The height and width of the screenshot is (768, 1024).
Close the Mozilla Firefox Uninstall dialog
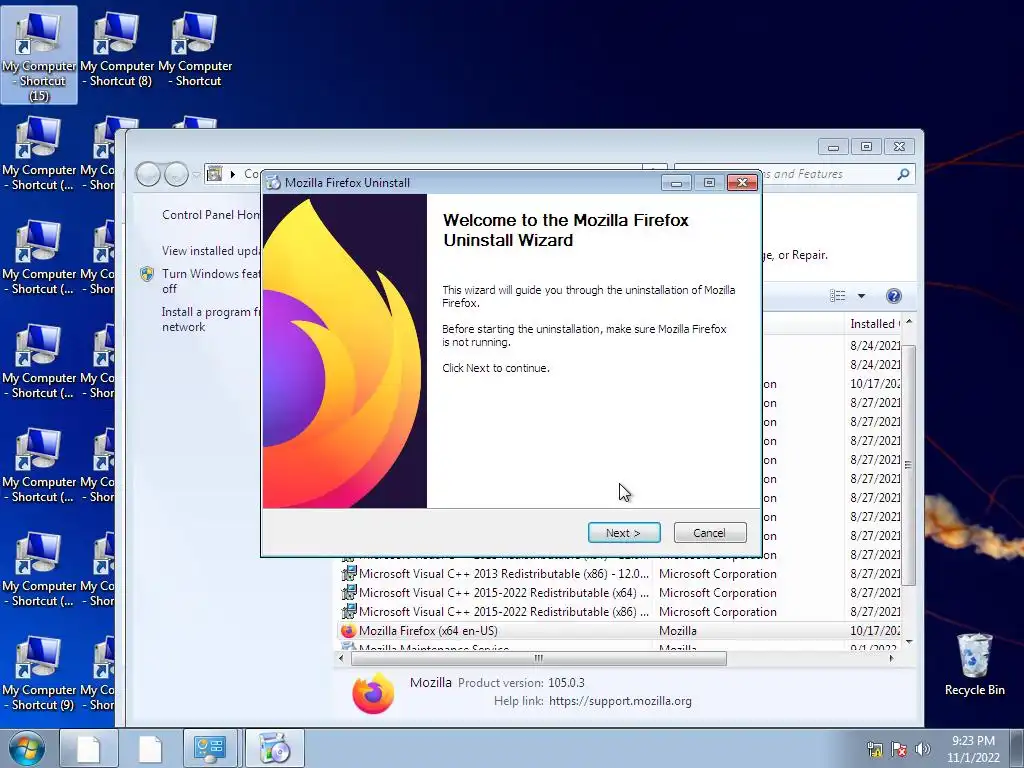click(742, 183)
